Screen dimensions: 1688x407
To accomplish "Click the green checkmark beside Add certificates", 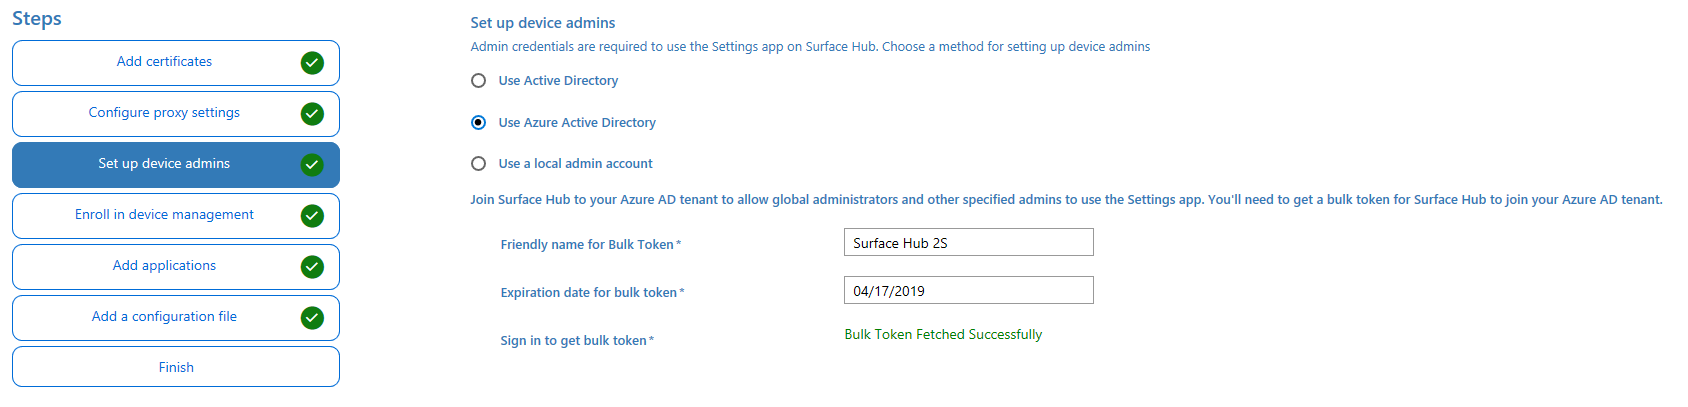I will [x=312, y=63].
